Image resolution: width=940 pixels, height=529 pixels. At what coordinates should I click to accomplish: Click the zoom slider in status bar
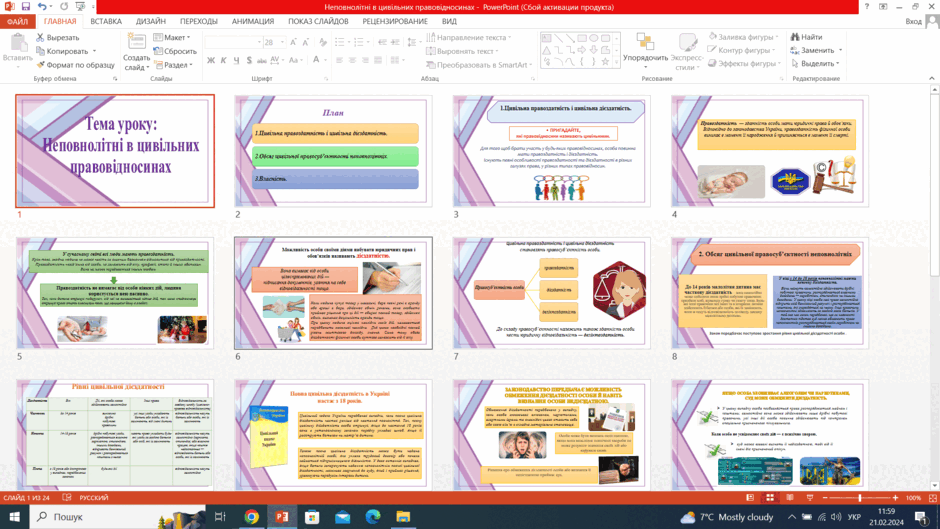click(860, 498)
